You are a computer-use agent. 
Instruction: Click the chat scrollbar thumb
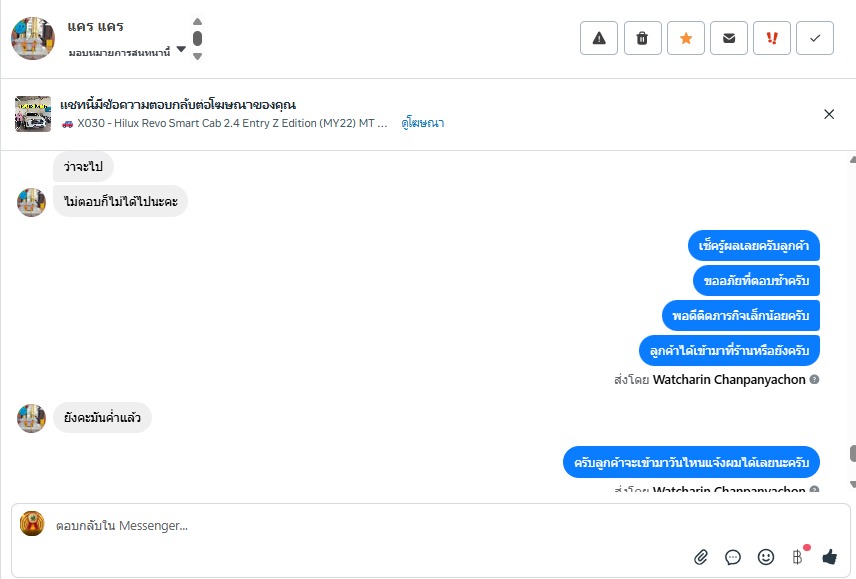click(x=852, y=453)
